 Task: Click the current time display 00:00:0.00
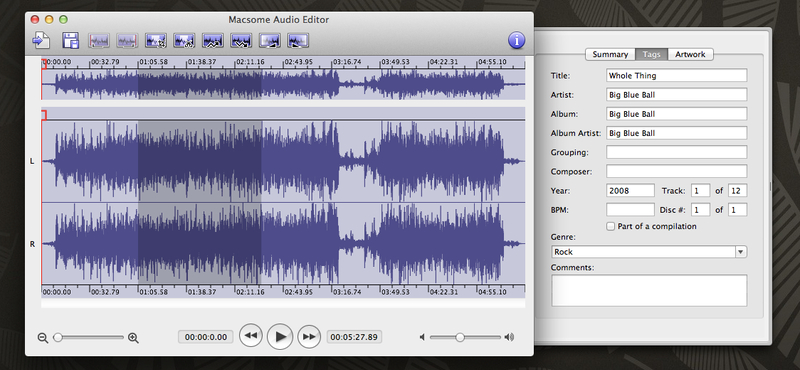[x=206, y=337]
